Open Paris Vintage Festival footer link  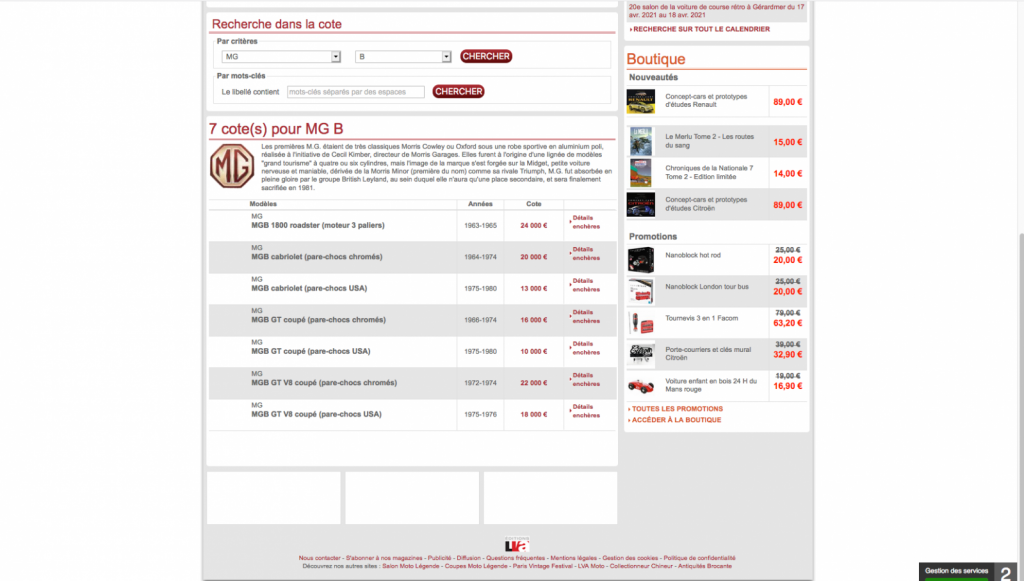pyautogui.click(x=543, y=566)
